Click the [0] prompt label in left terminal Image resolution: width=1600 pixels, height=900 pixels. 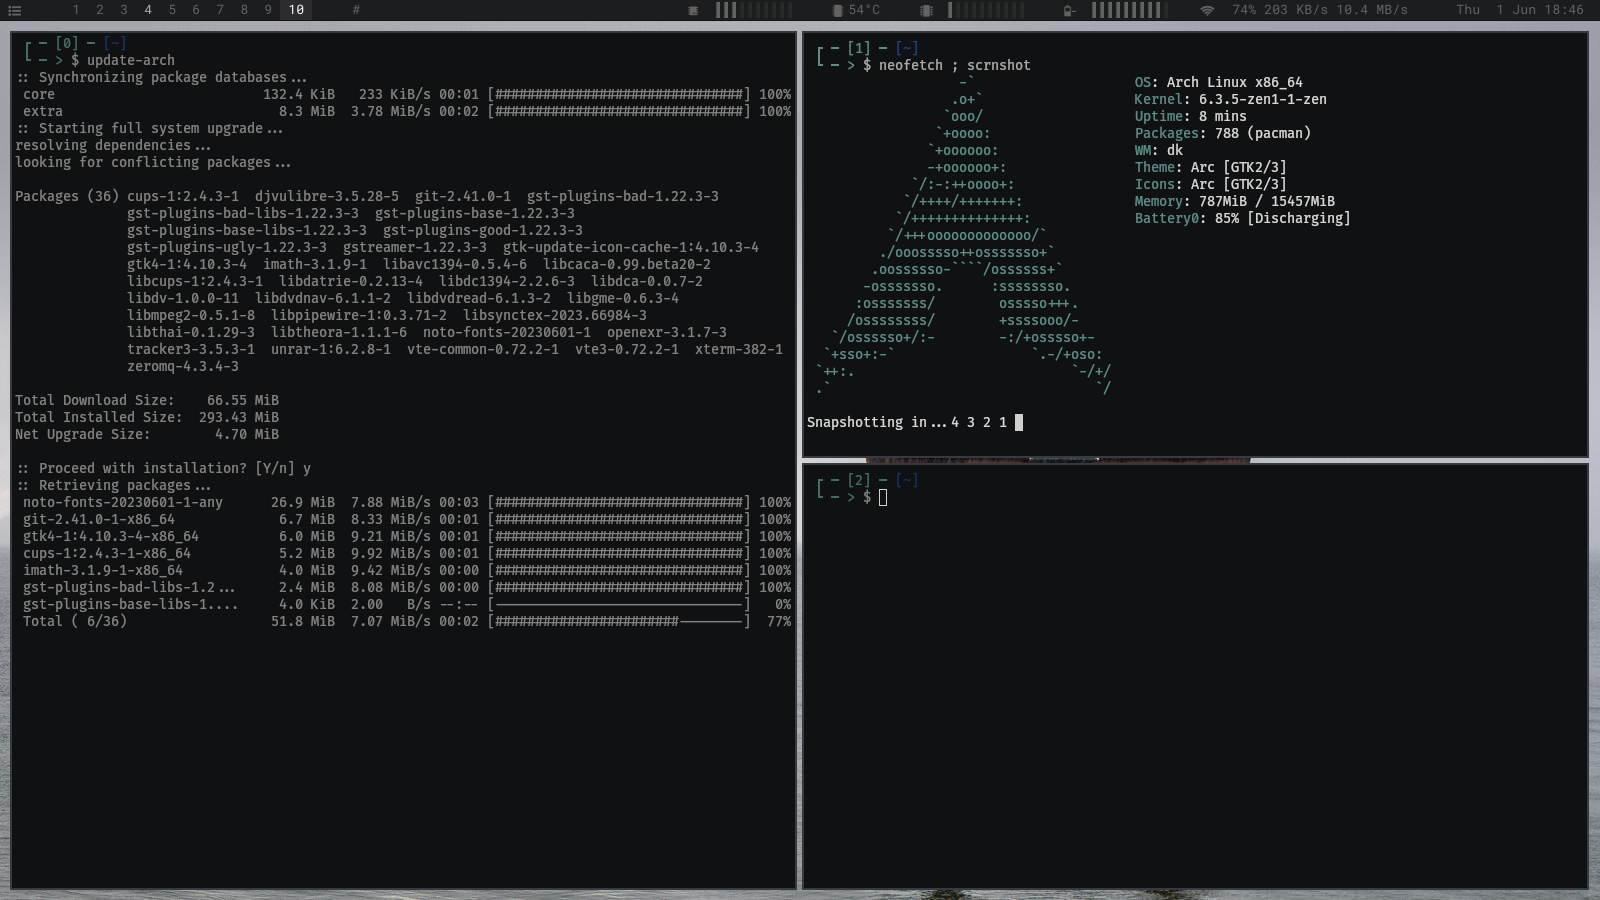66,43
